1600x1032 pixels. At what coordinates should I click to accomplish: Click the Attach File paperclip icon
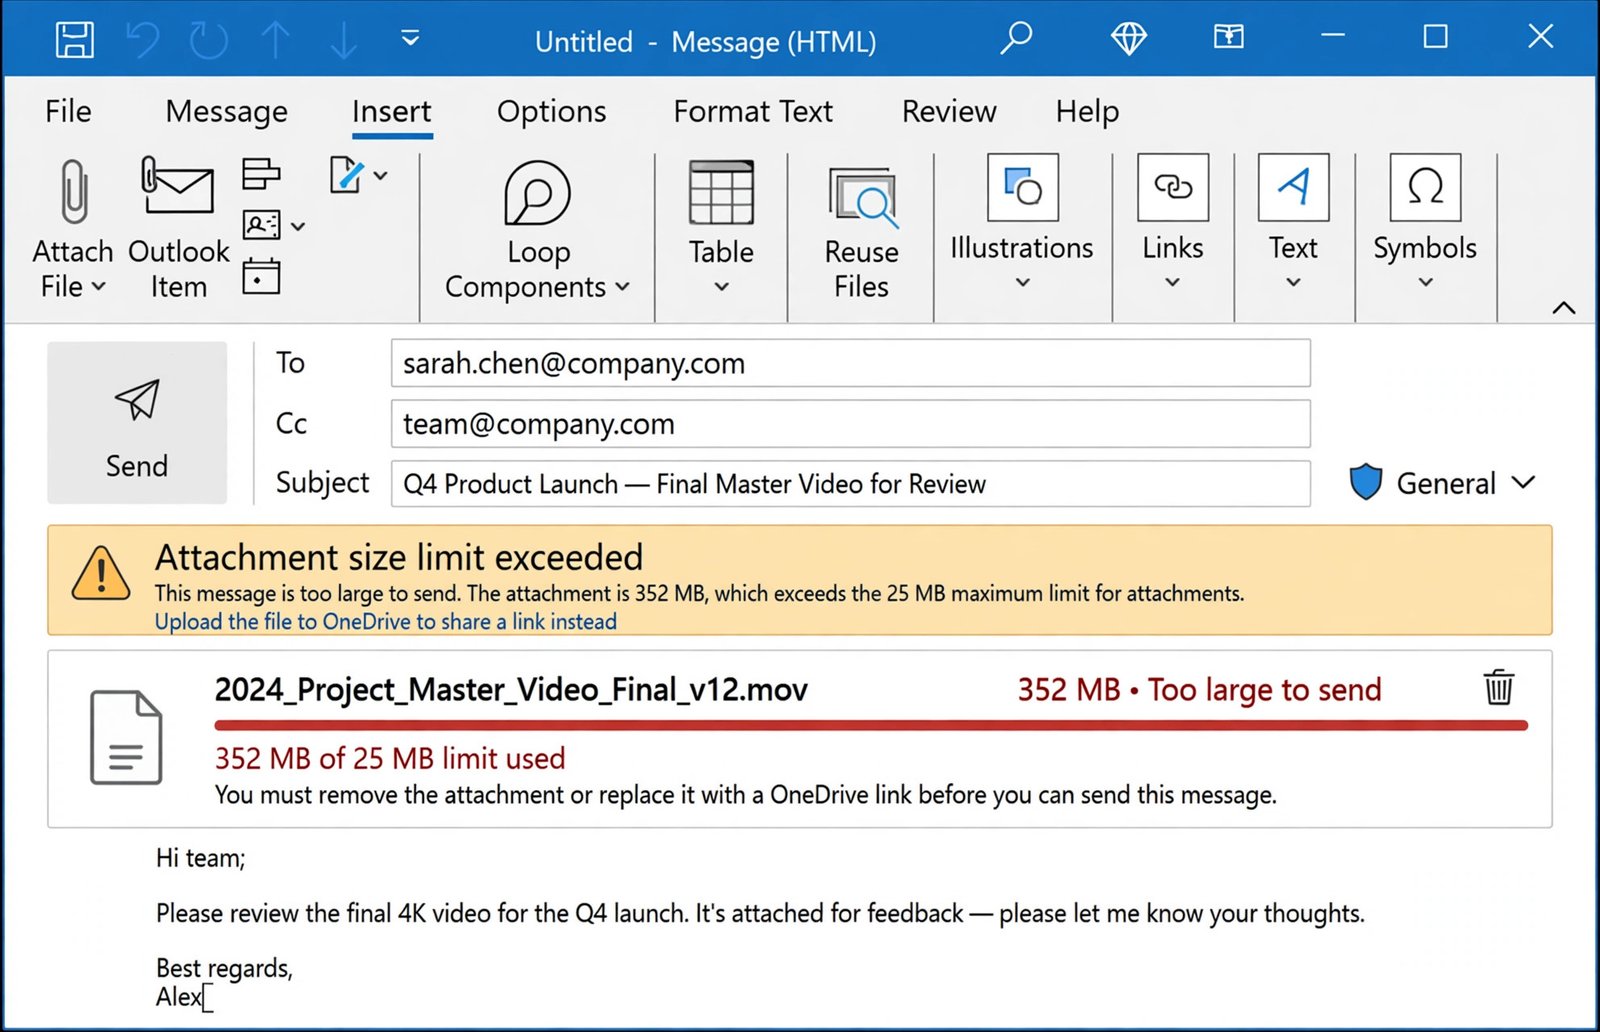point(74,191)
